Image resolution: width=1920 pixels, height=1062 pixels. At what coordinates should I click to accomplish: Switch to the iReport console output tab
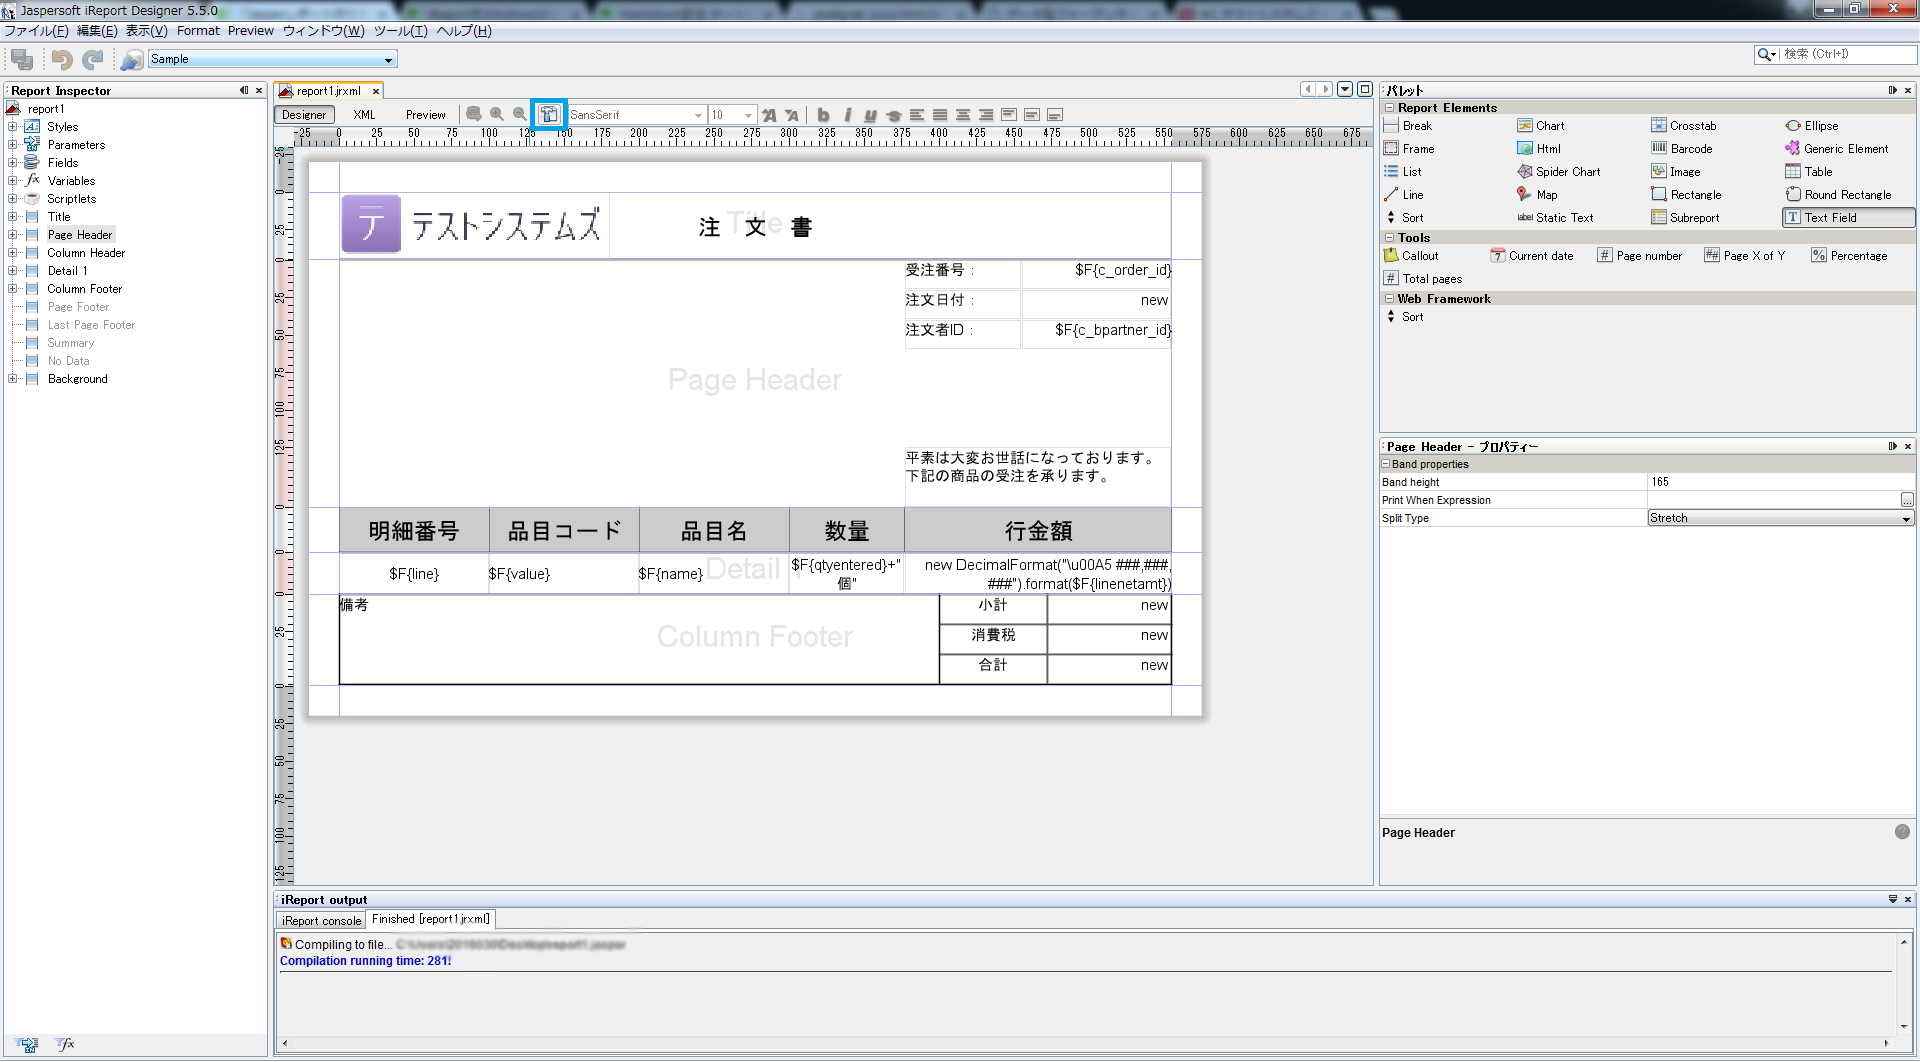(x=320, y=919)
